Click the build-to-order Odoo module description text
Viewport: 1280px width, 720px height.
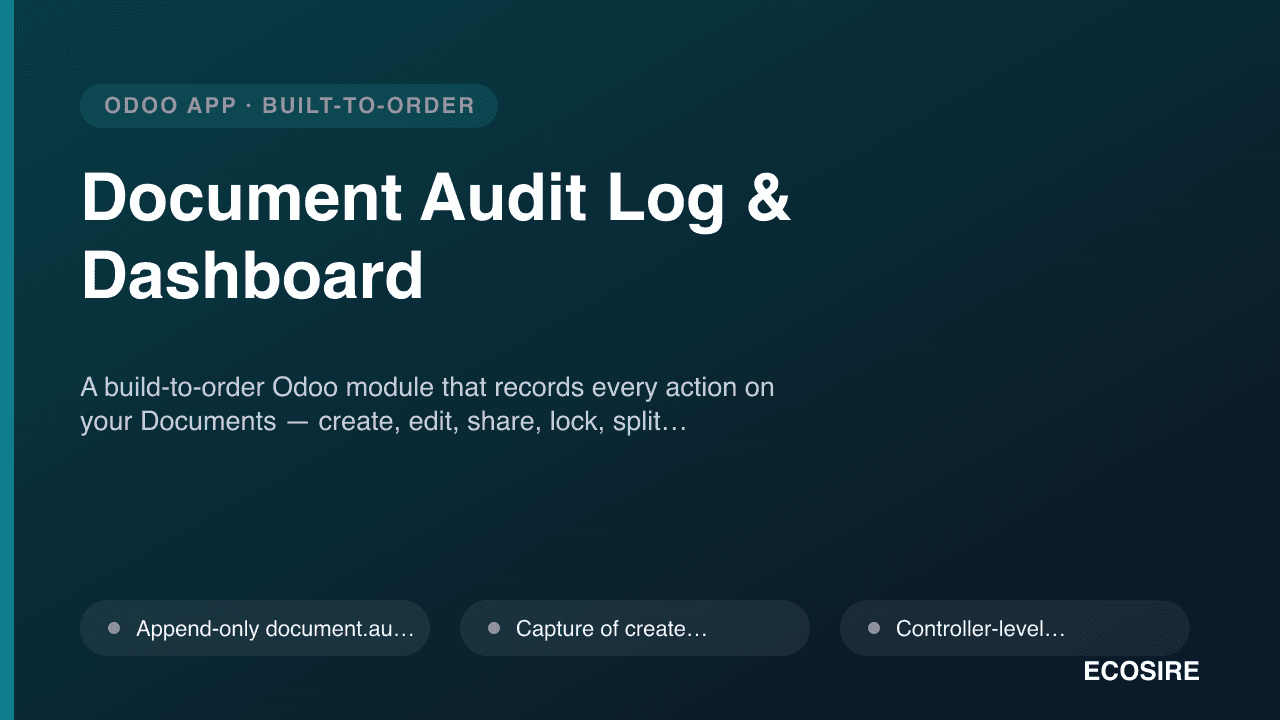point(427,404)
